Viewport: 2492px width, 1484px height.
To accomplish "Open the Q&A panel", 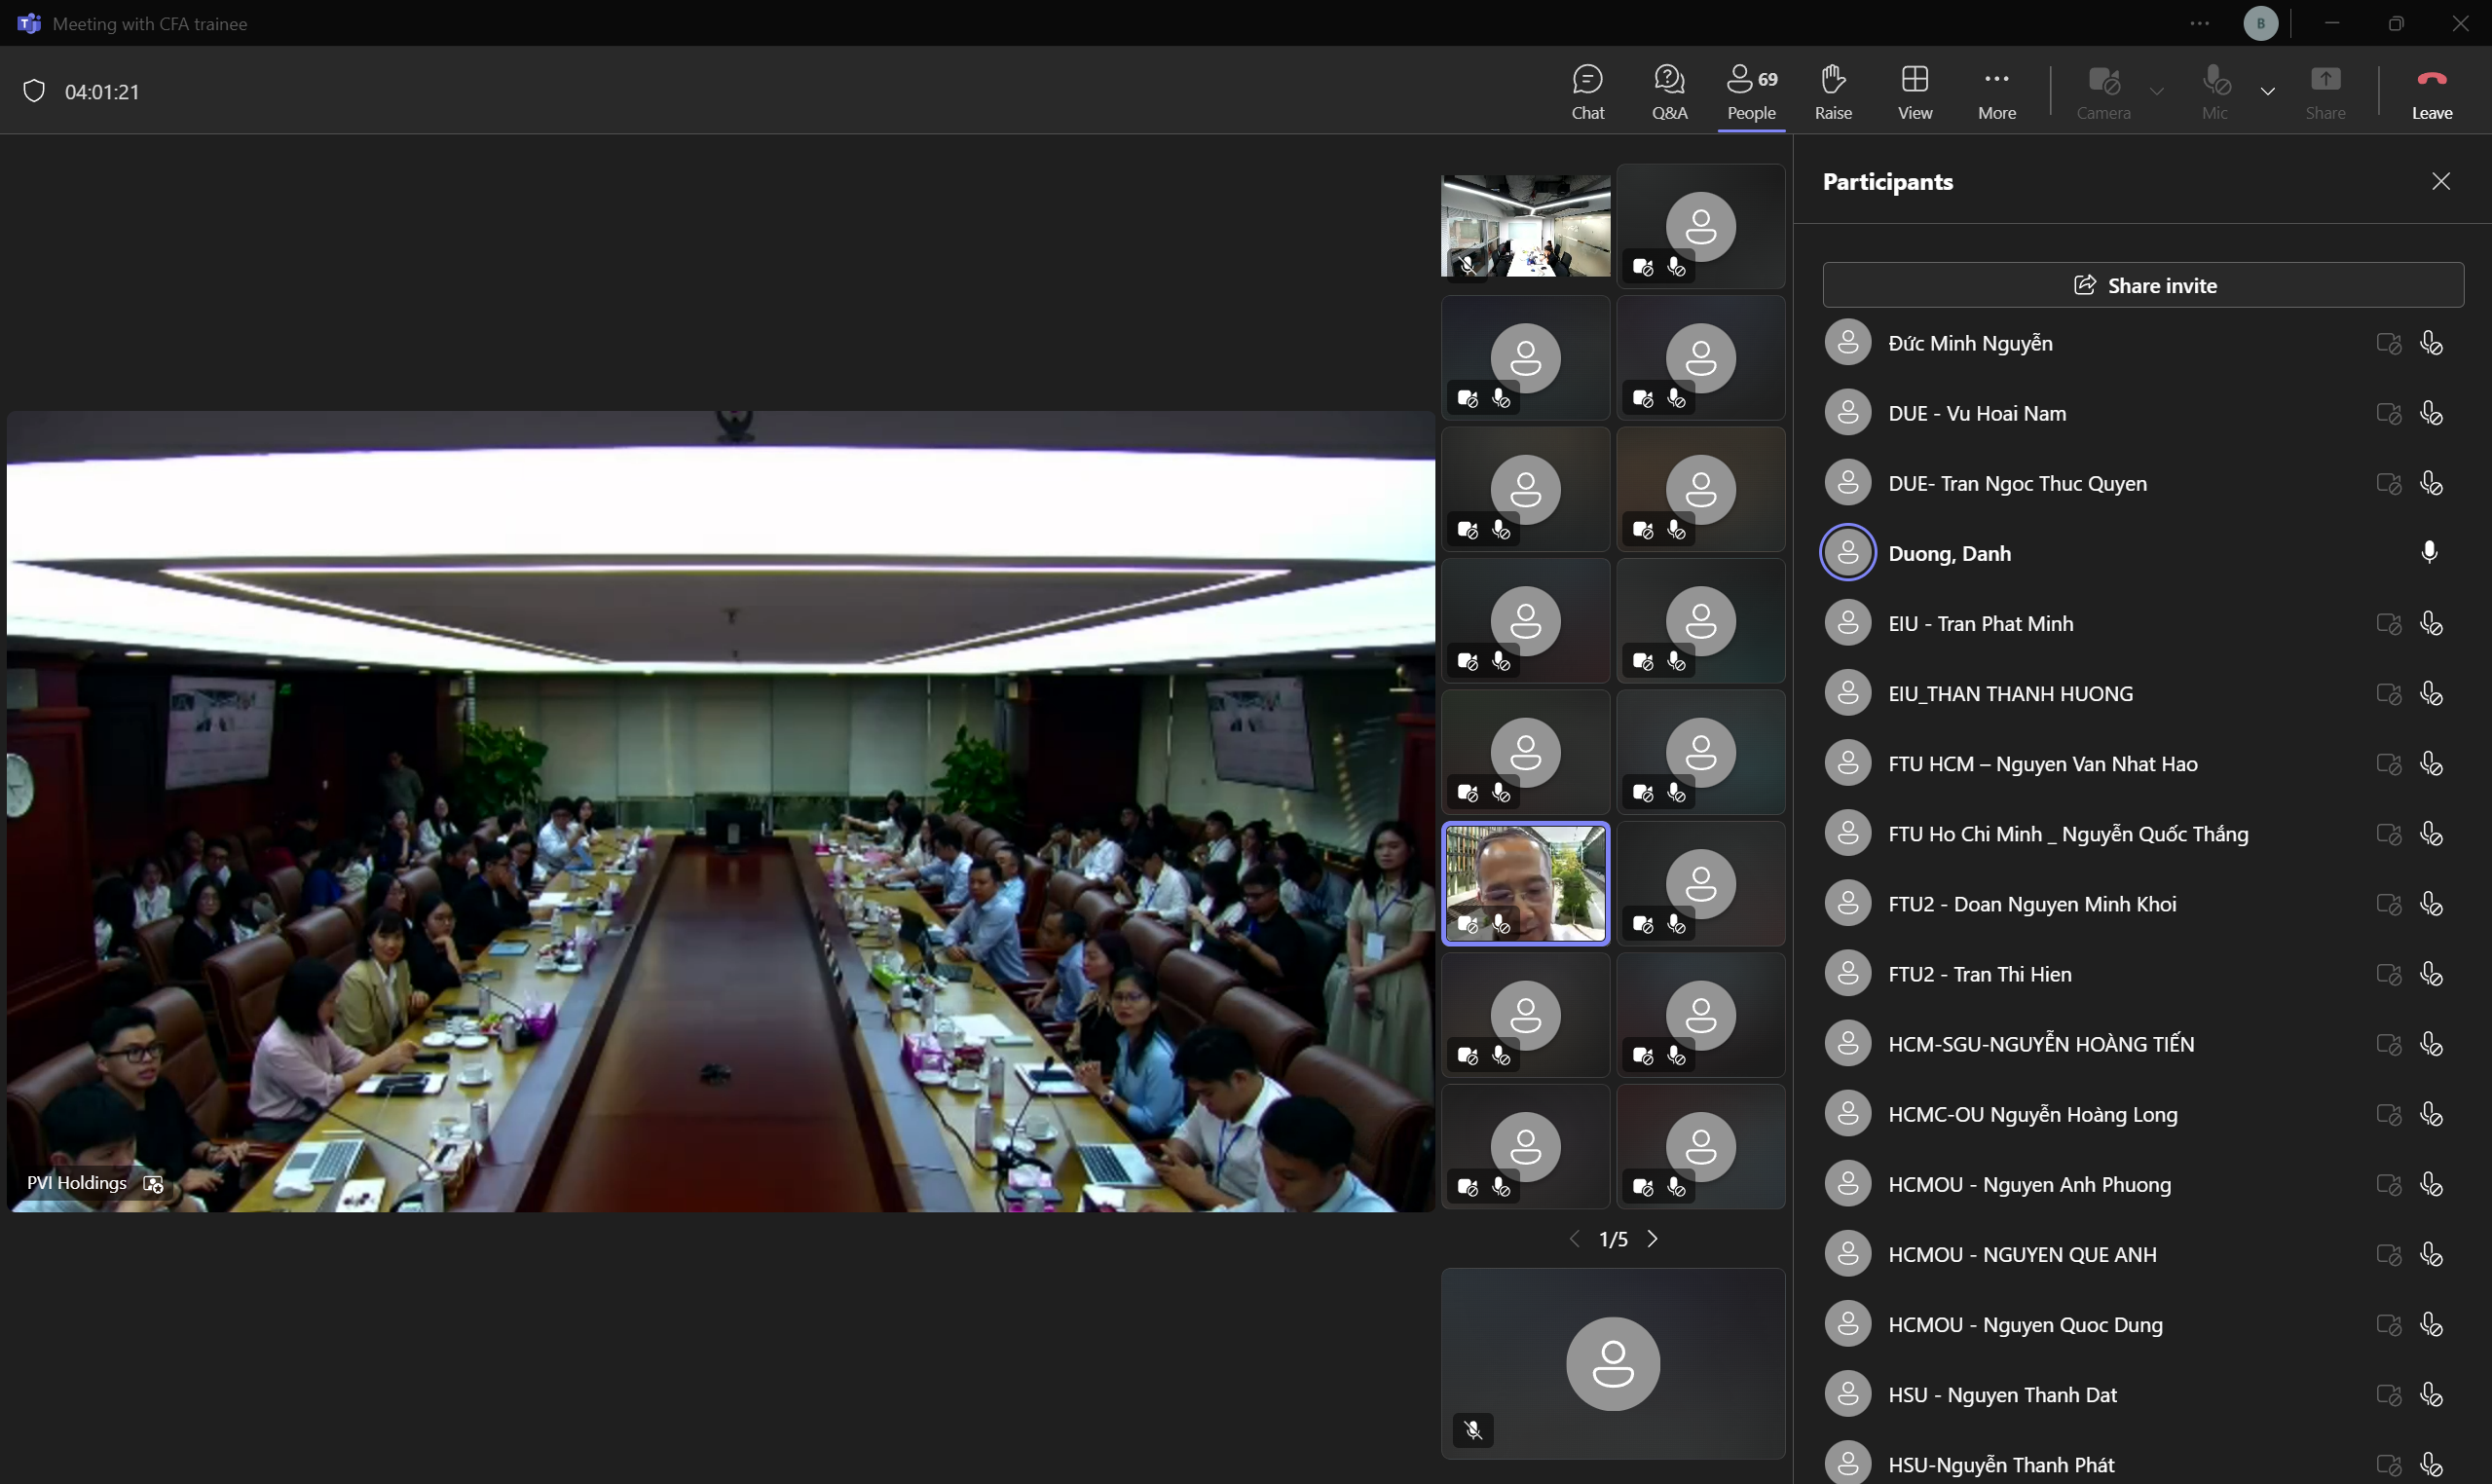I will click(1669, 91).
